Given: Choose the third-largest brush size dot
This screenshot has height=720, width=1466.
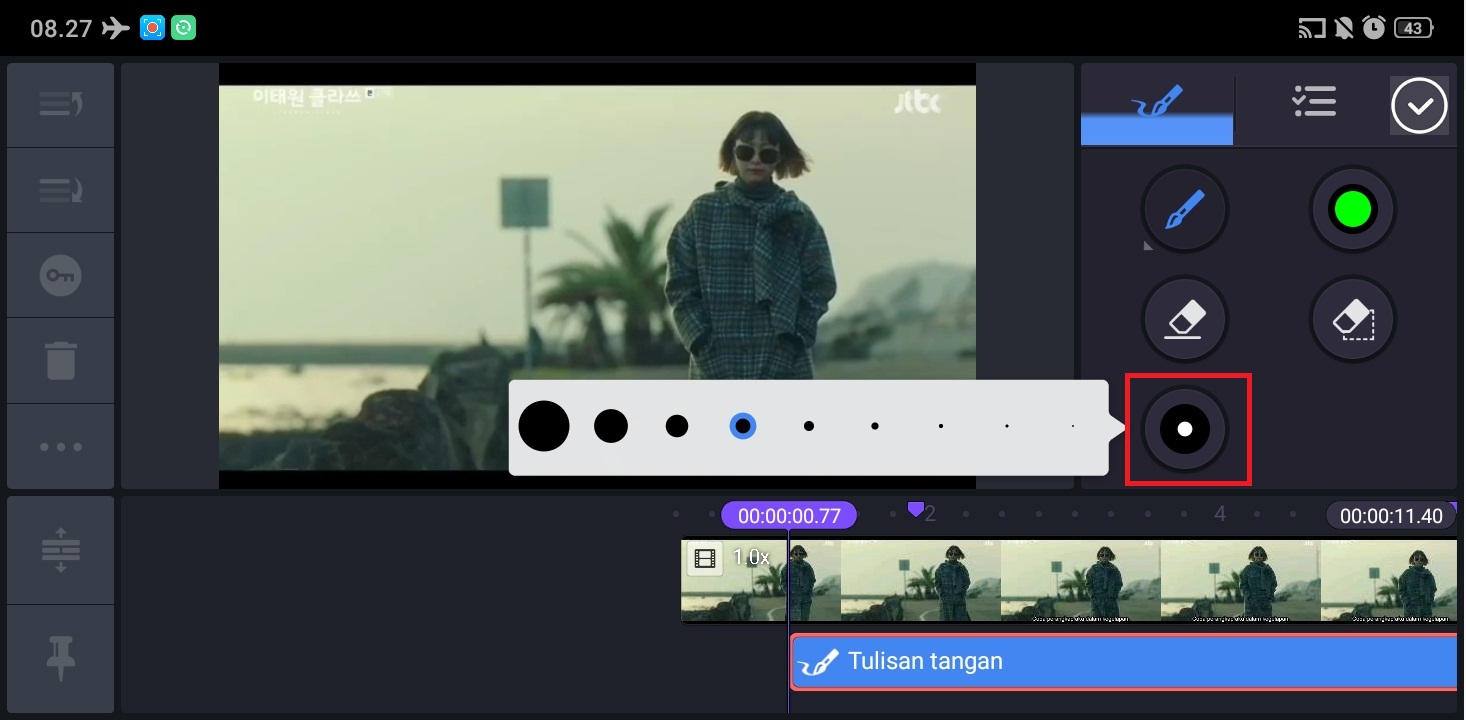Looking at the screenshot, I should coord(677,426).
